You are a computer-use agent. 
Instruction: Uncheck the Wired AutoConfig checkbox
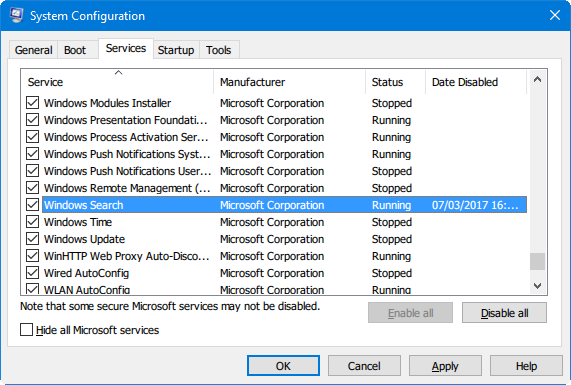click(32, 273)
